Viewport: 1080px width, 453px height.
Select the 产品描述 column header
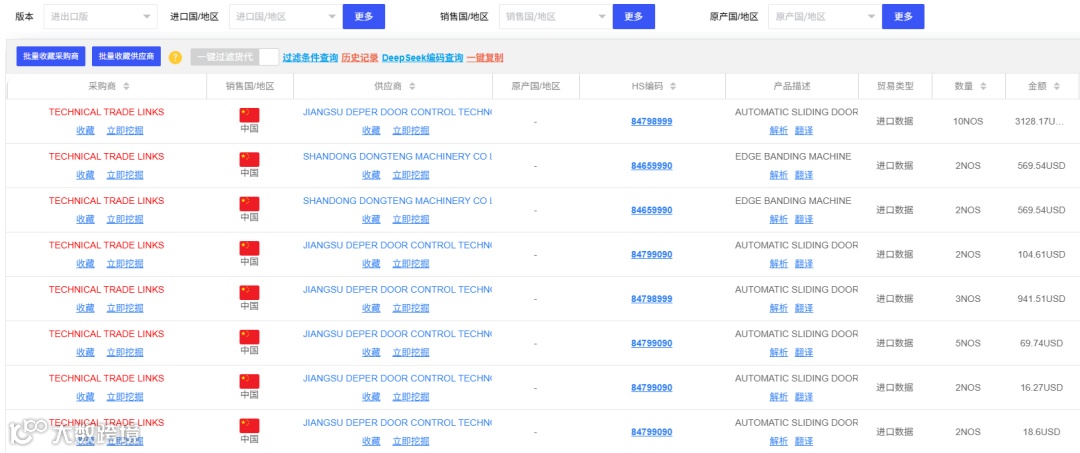click(792, 87)
